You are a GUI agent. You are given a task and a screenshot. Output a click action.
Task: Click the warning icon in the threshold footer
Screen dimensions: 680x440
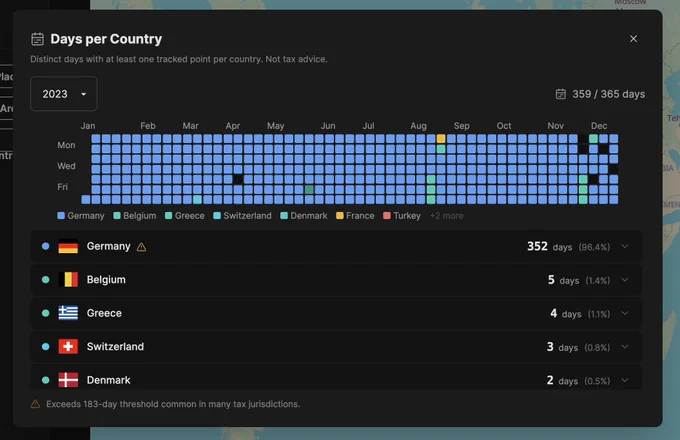coord(36,404)
